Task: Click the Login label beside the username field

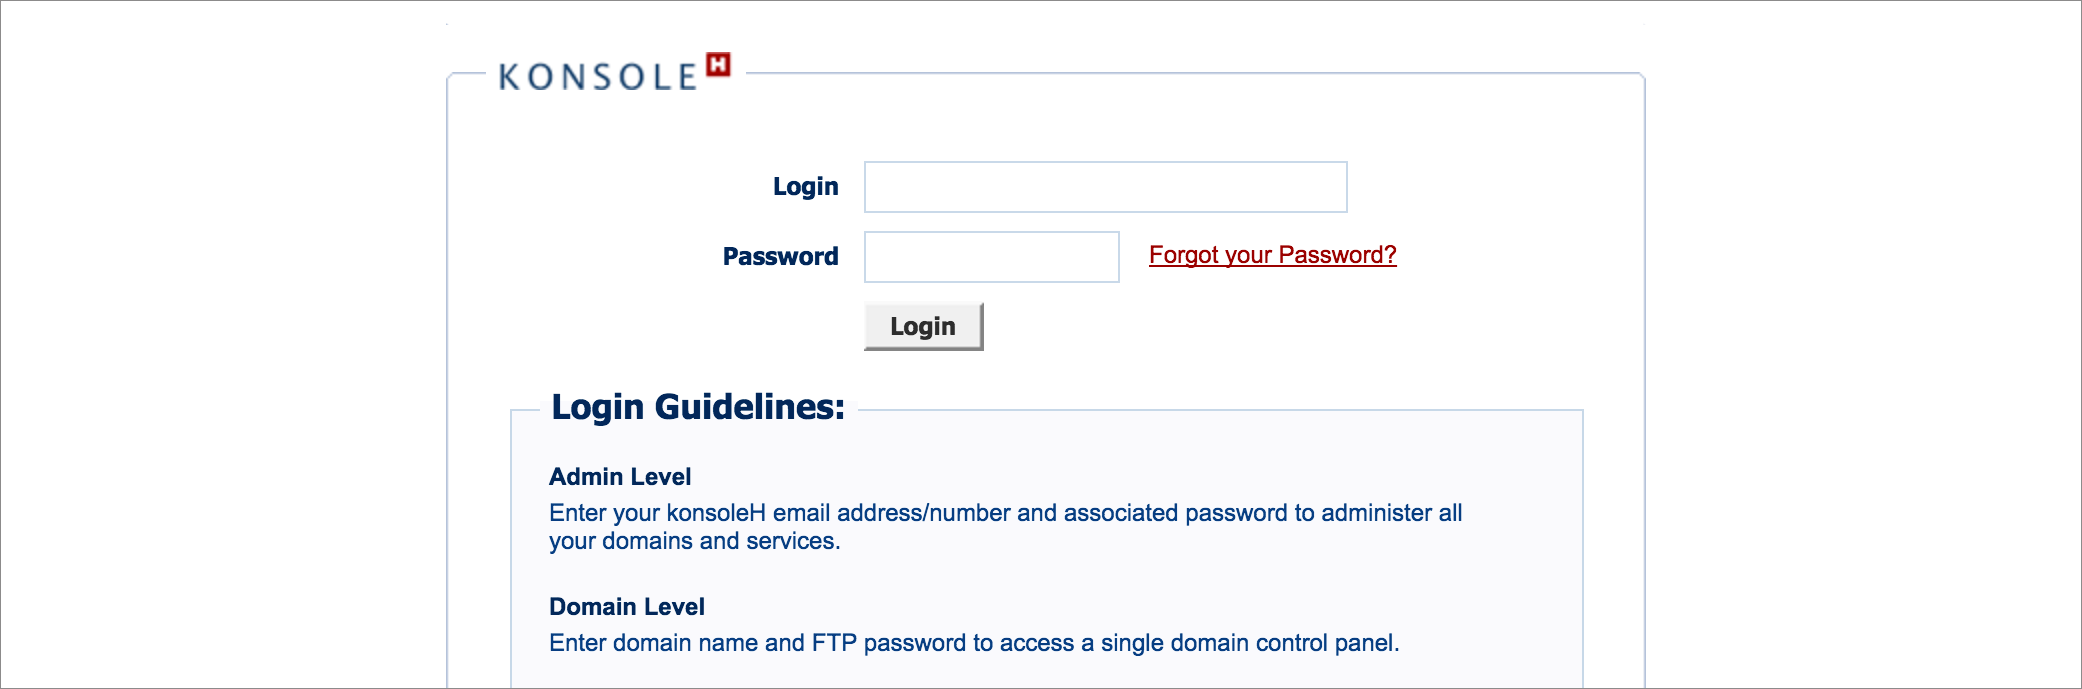Action: coord(805,187)
